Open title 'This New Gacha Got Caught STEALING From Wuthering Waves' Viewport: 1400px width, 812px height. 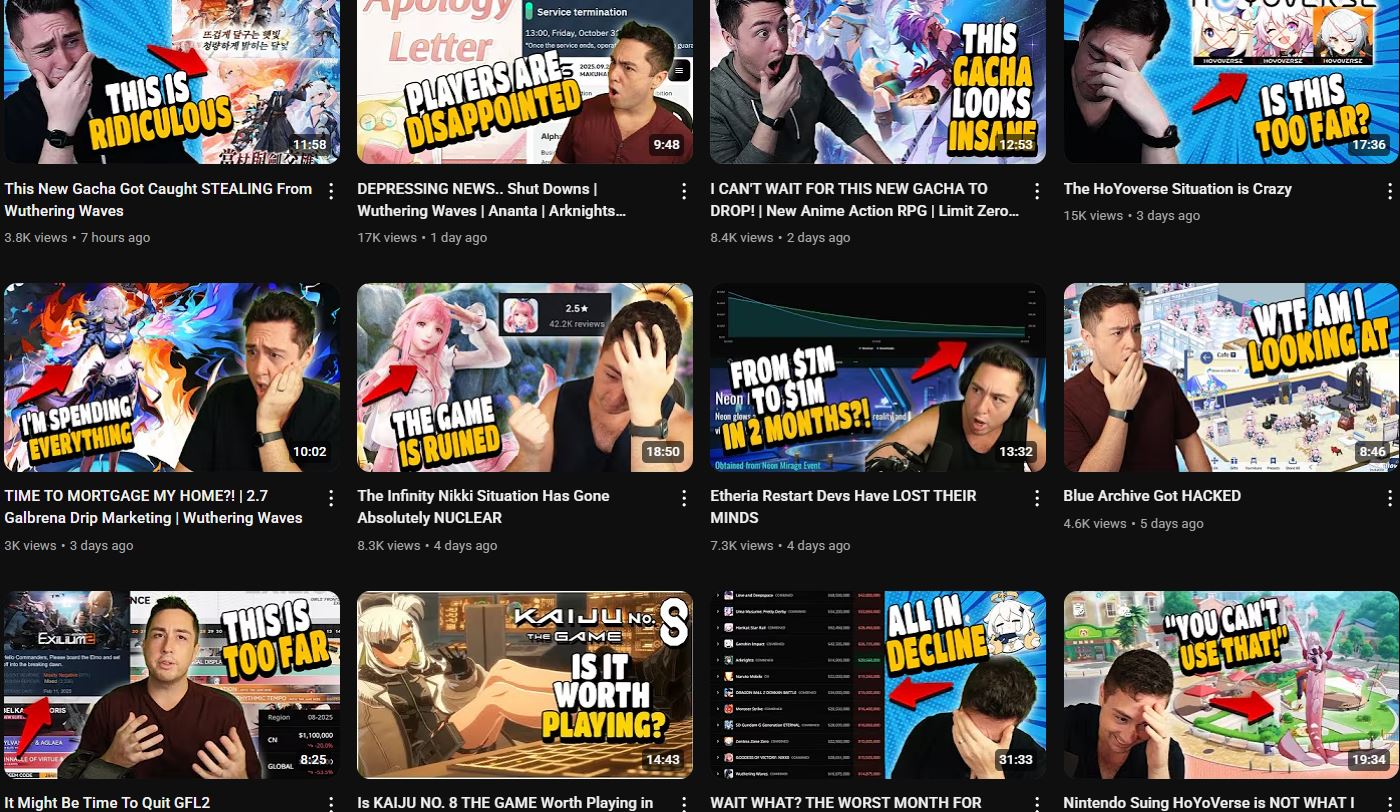pyautogui.click(x=158, y=200)
